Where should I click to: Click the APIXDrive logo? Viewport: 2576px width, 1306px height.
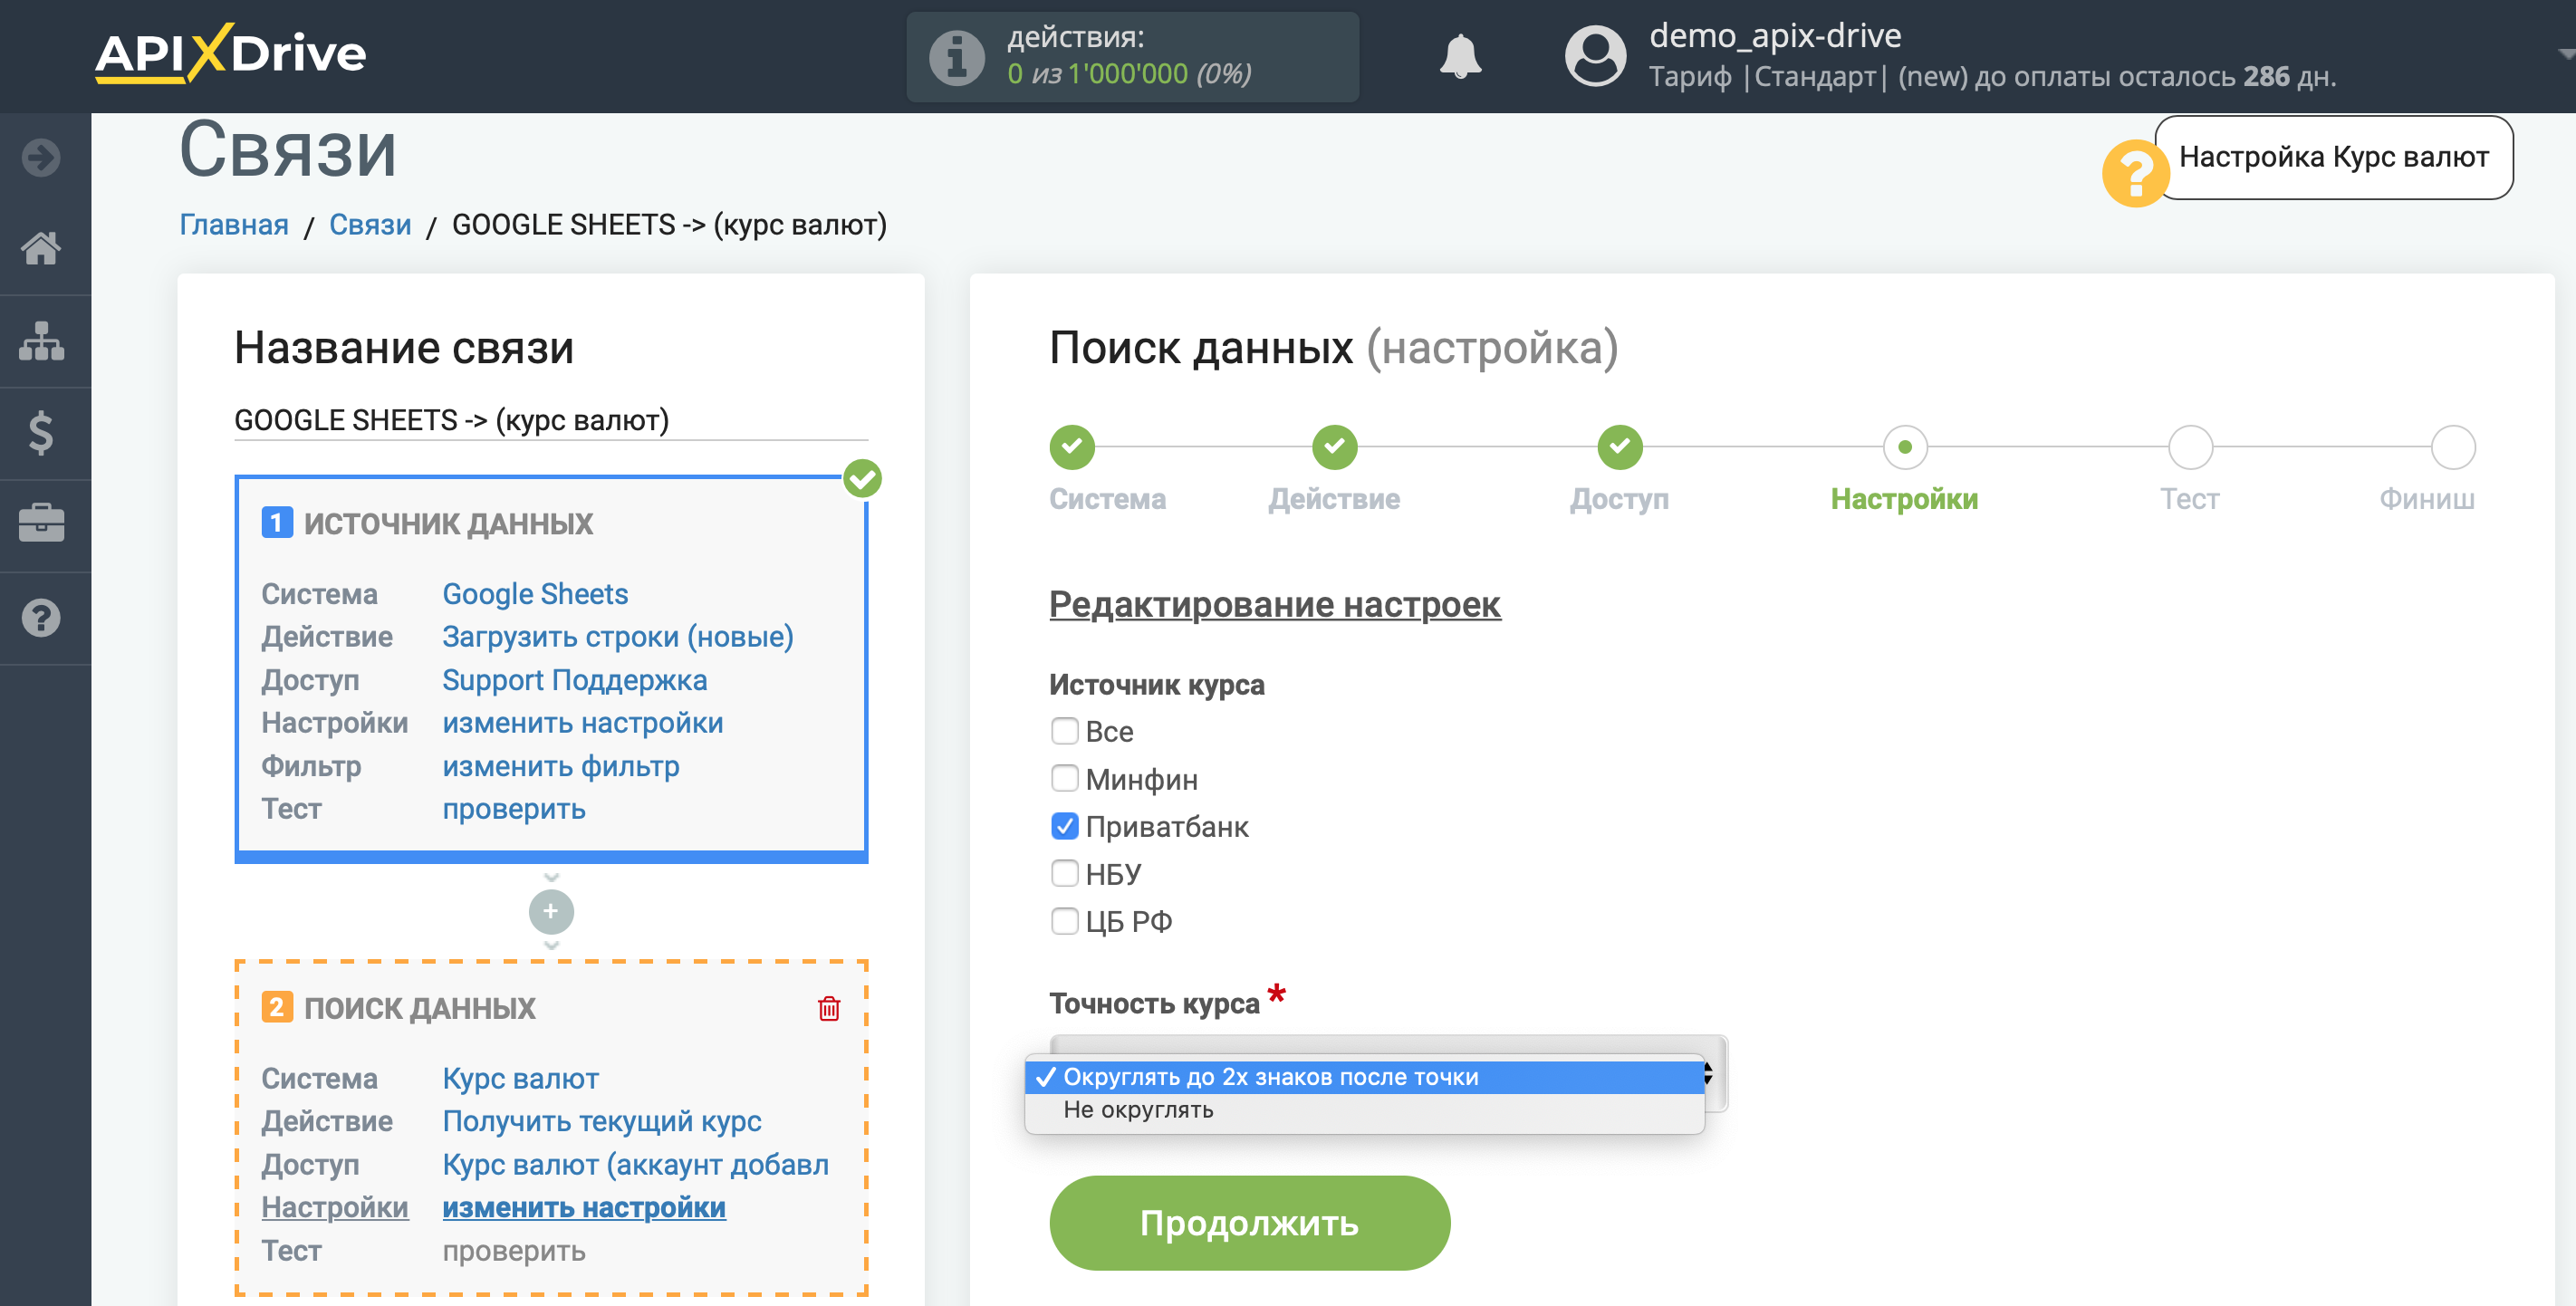coord(231,53)
